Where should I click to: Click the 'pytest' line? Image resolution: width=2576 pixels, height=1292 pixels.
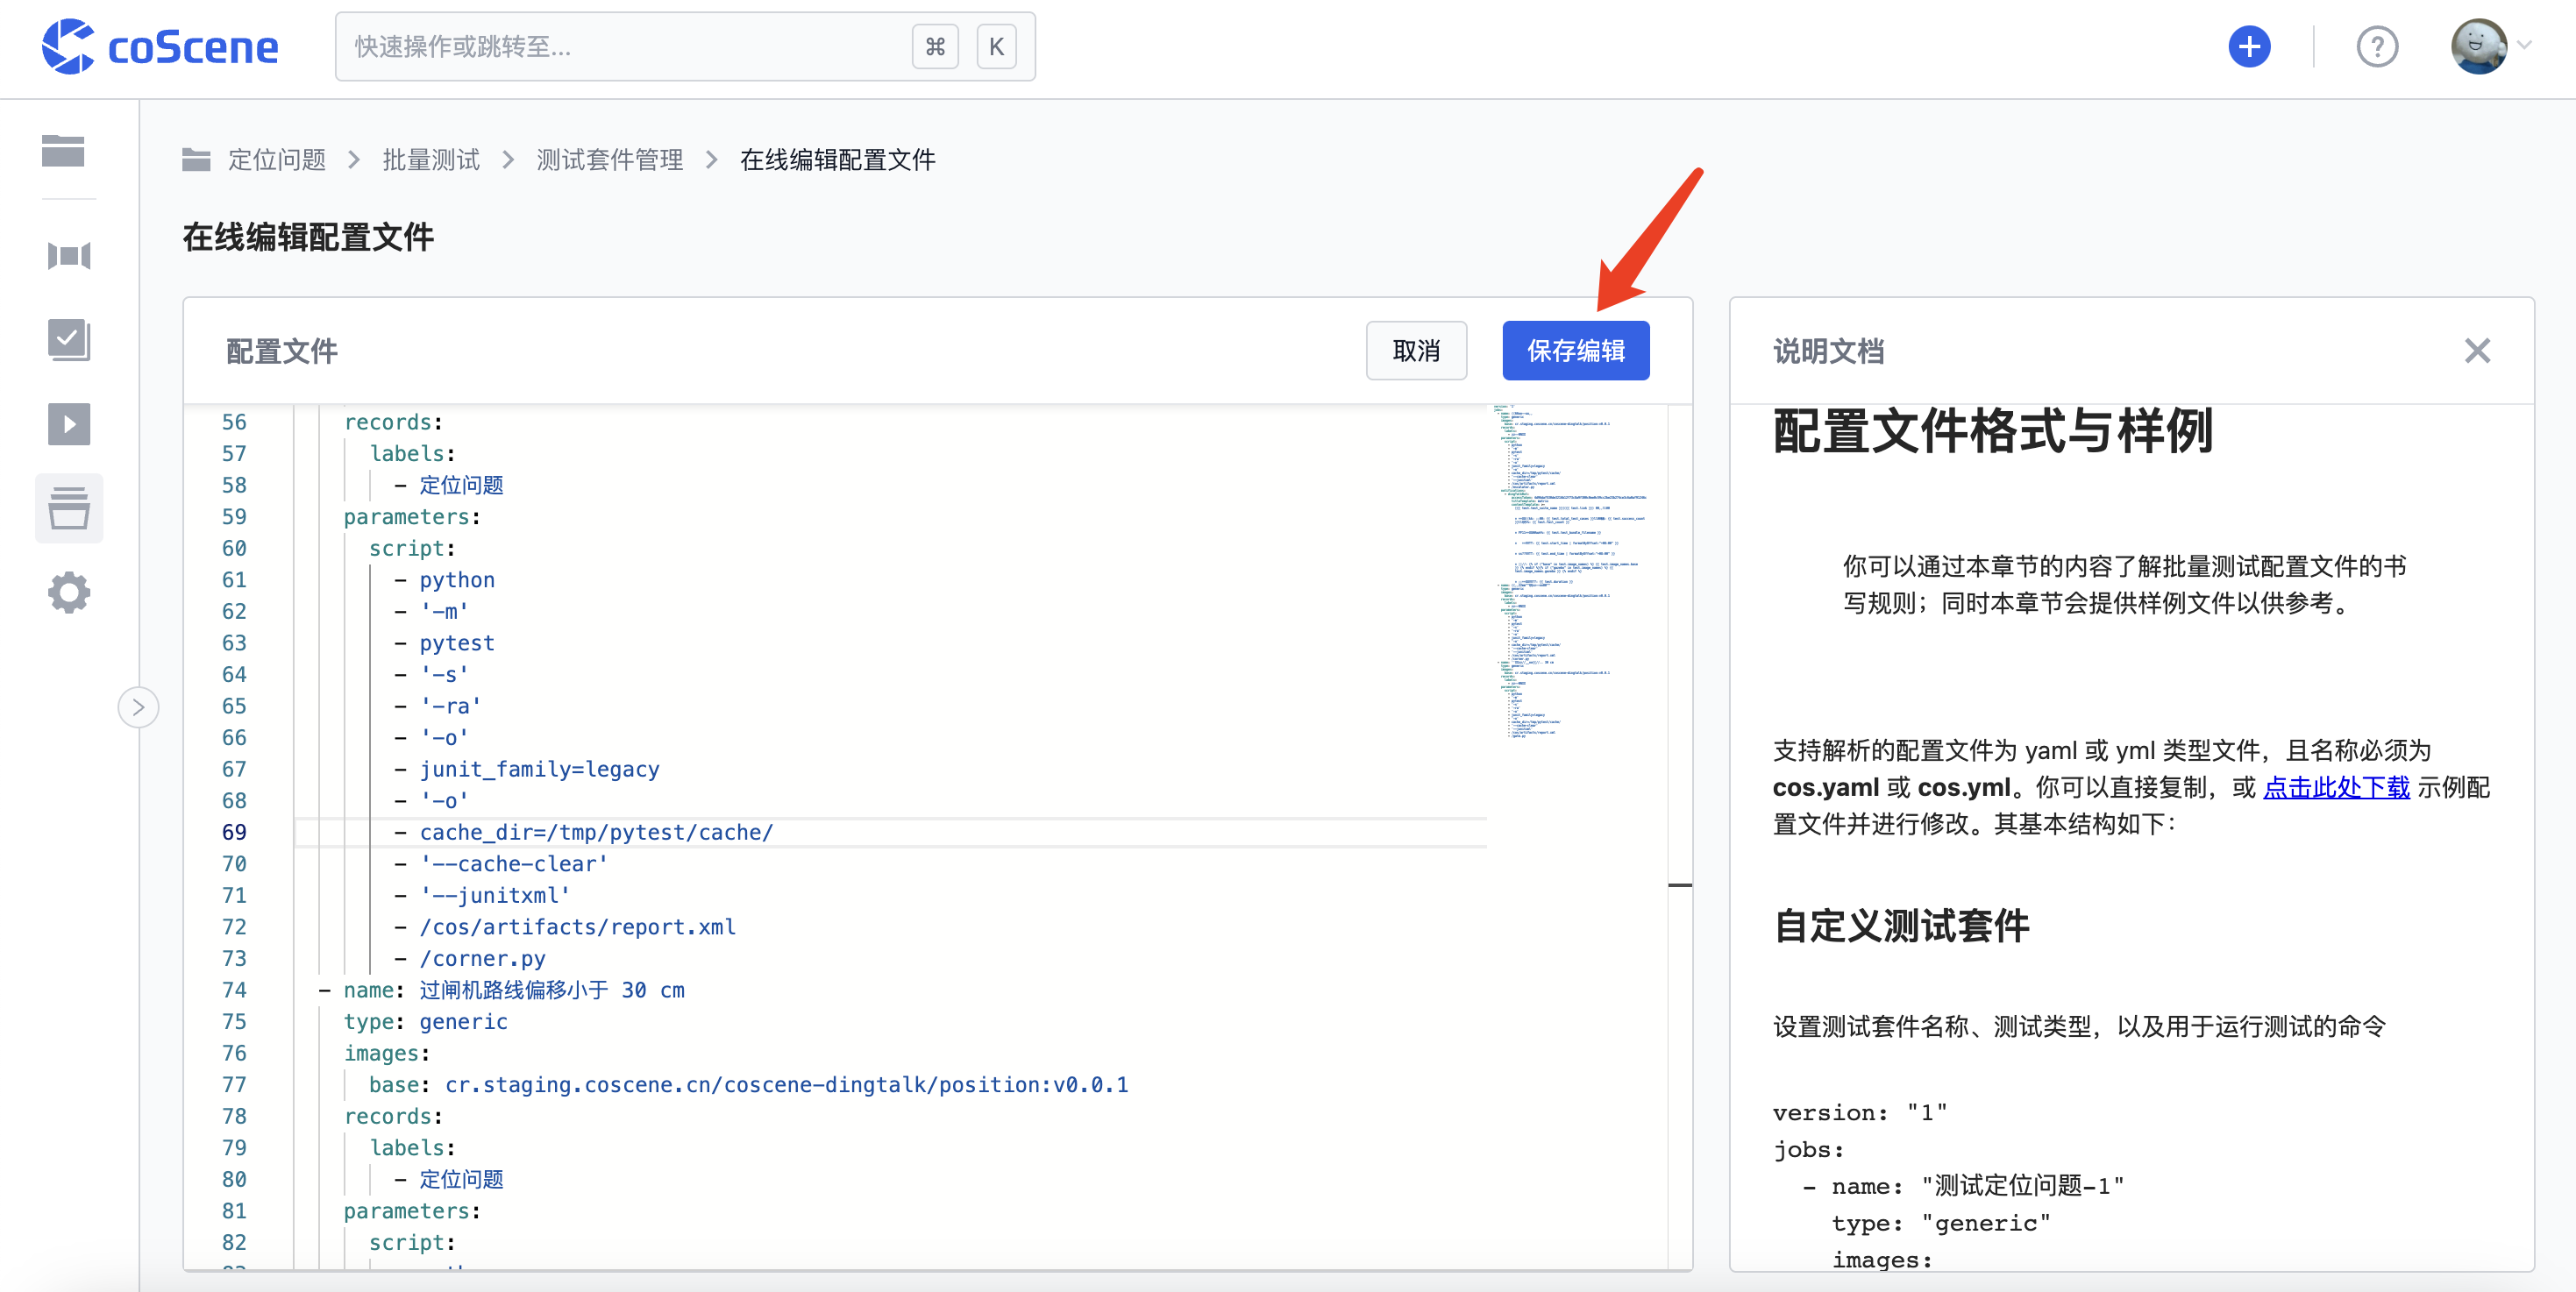pyautogui.click(x=456, y=643)
